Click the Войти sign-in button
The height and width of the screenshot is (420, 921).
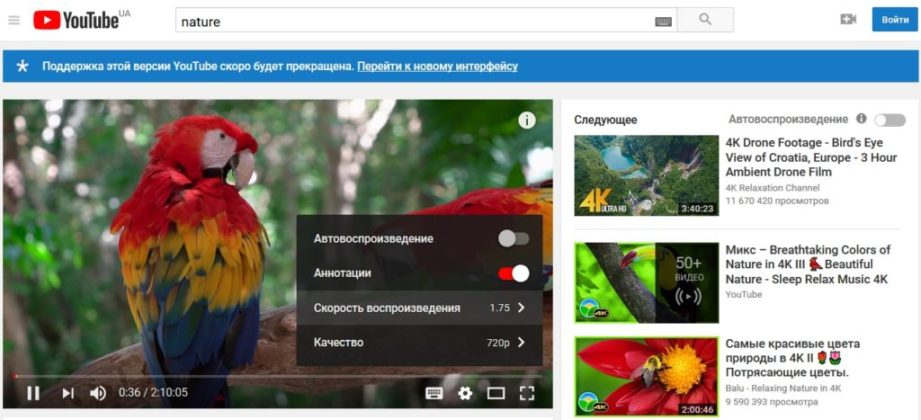893,20
